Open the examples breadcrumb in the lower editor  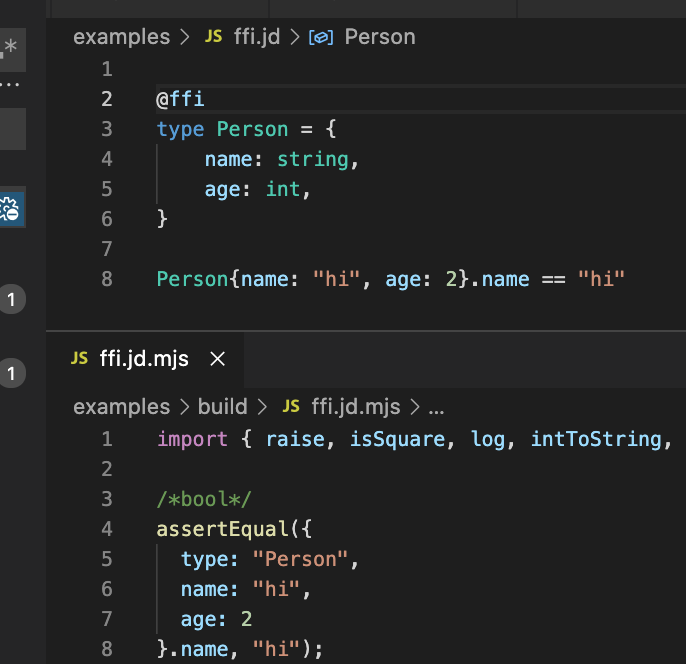click(121, 407)
